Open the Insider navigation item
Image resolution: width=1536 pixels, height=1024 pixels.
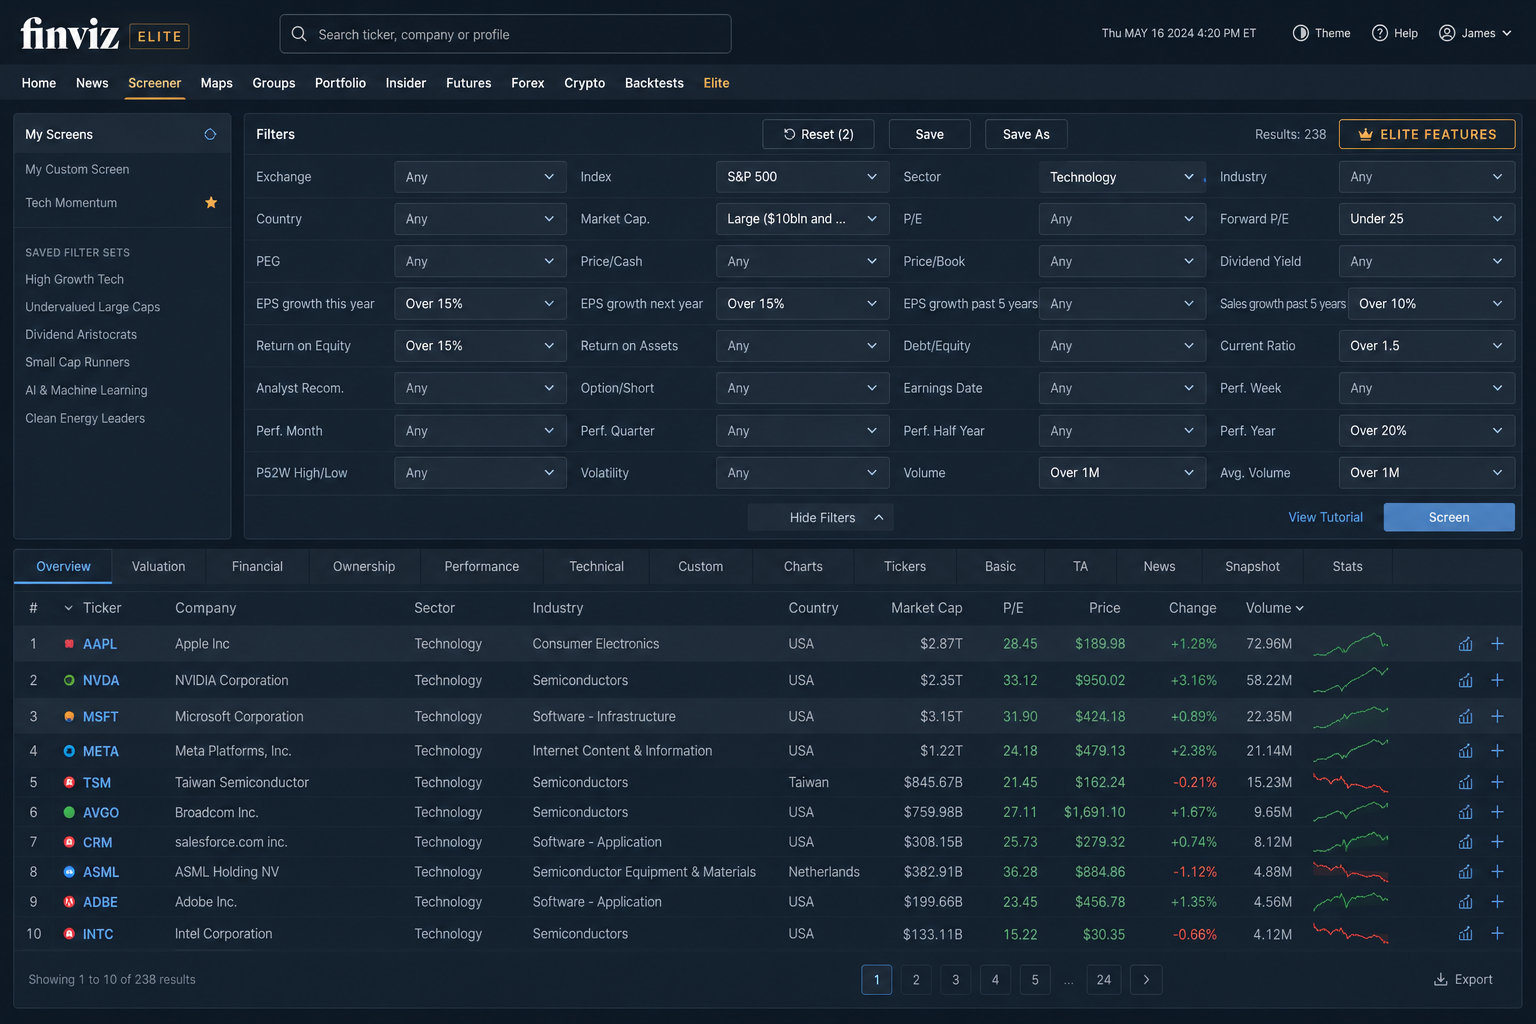[406, 83]
